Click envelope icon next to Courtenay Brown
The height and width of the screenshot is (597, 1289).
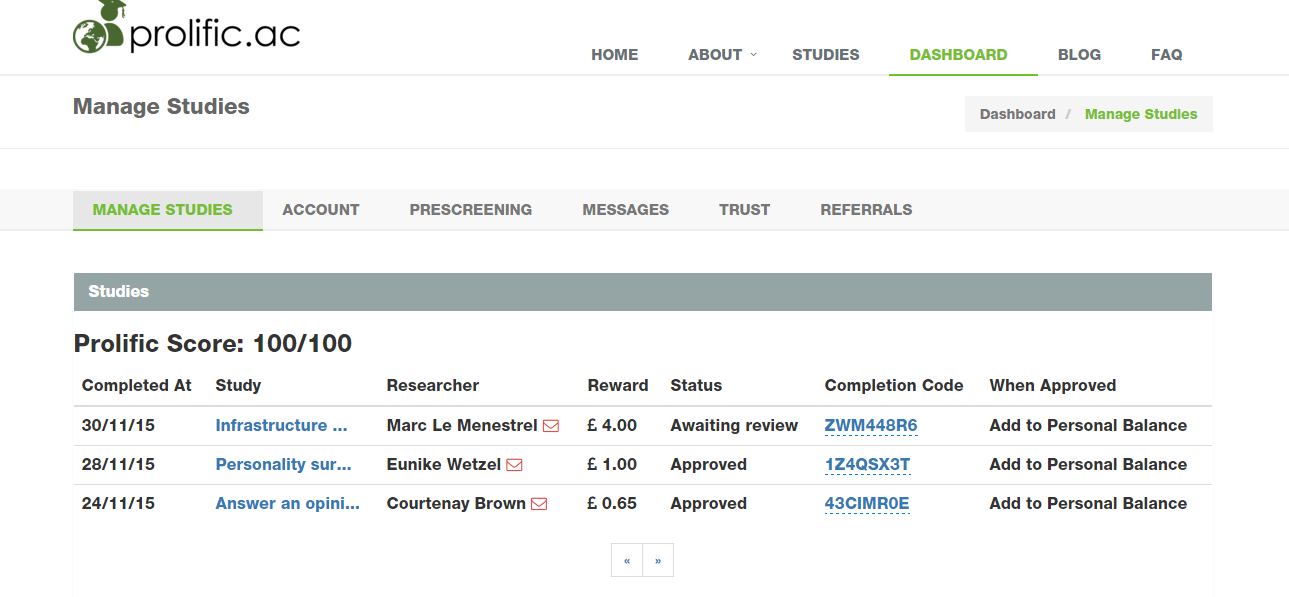click(x=539, y=504)
